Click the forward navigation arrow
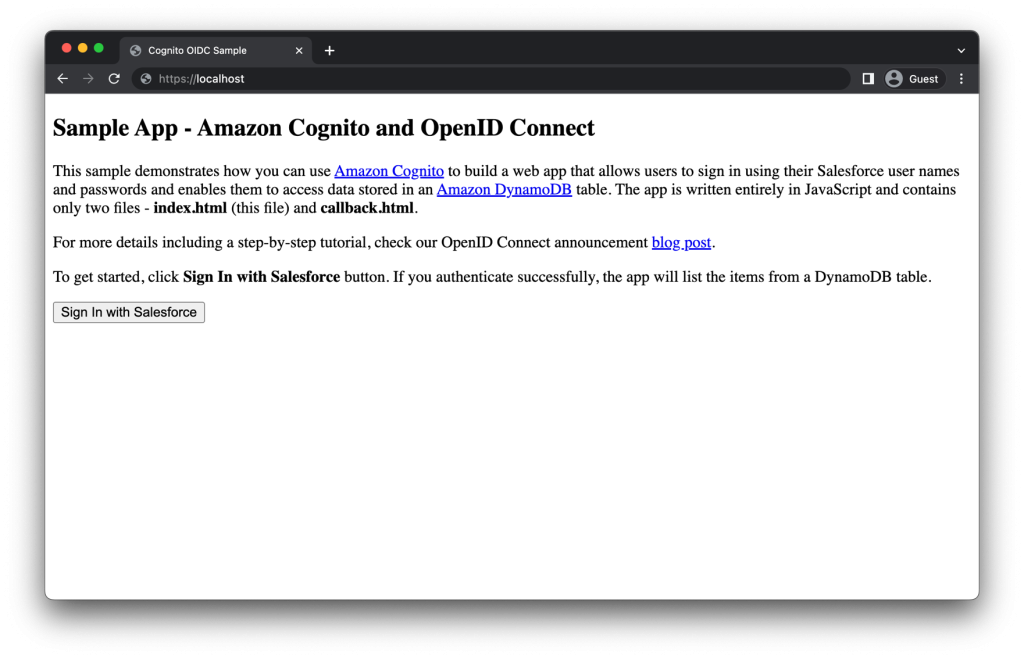The image size is (1024, 659). click(x=88, y=79)
